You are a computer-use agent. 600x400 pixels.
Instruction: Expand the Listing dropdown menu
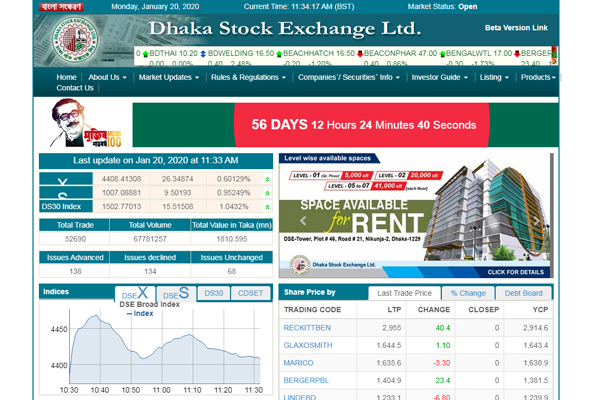tap(494, 77)
